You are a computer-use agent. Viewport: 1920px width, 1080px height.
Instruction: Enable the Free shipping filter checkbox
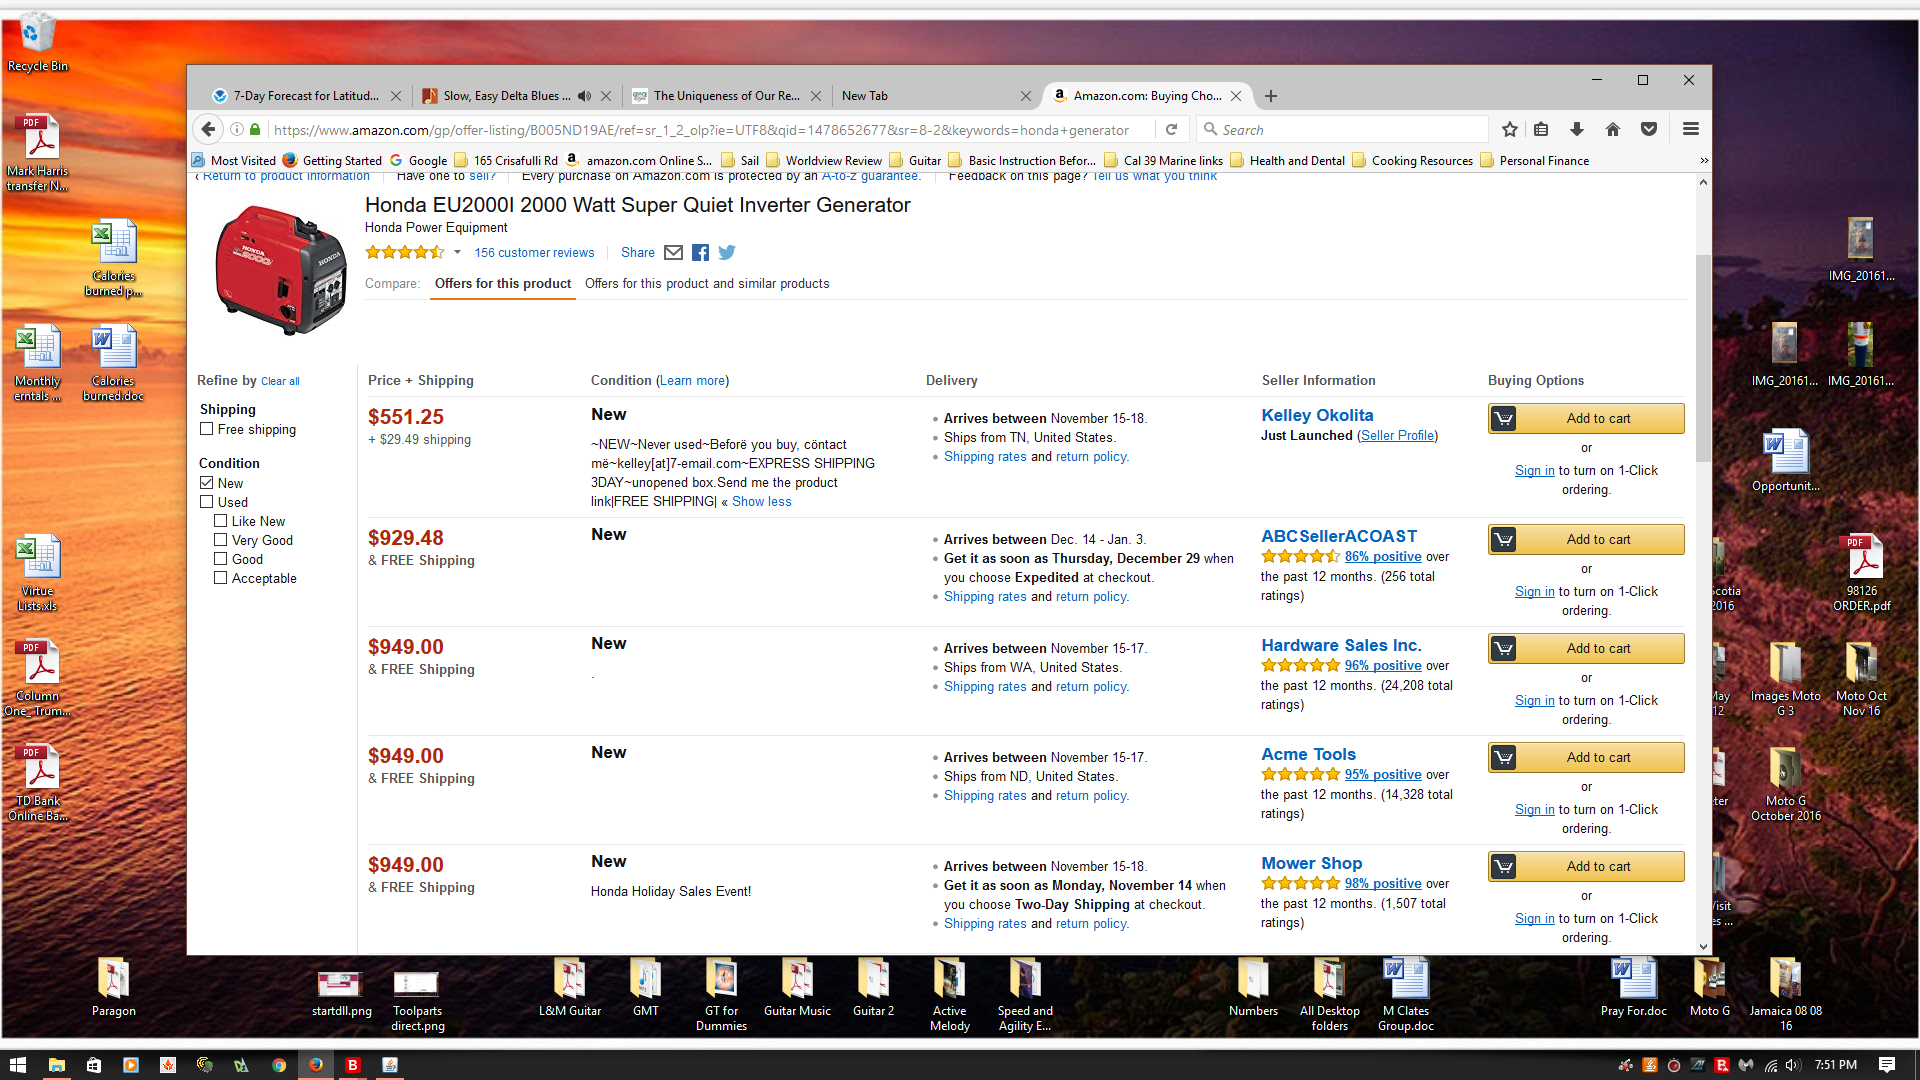click(207, 429)
